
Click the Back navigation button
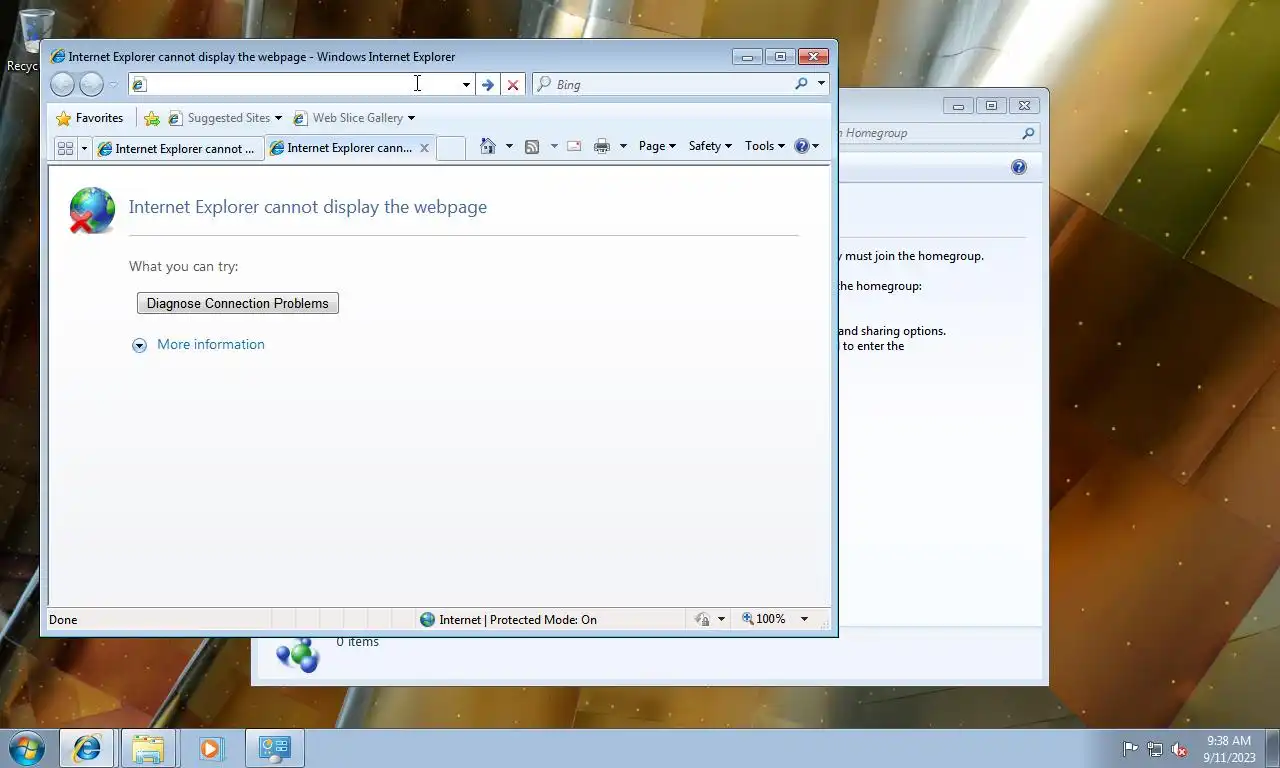click(62, 85)
